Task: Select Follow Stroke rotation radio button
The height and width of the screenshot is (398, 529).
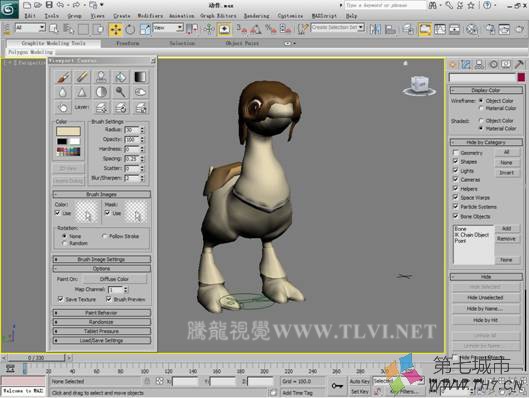Action: pos(104,236)
